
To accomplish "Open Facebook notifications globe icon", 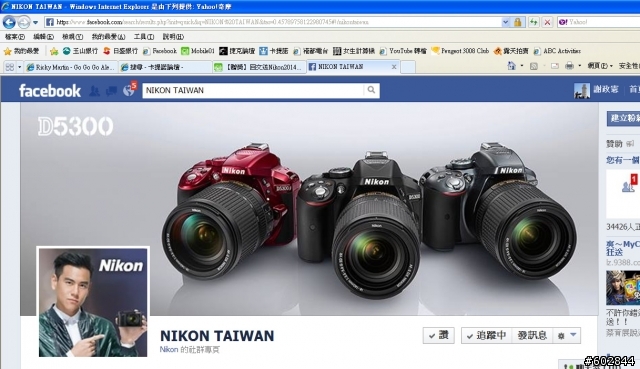I will (129, 91).
